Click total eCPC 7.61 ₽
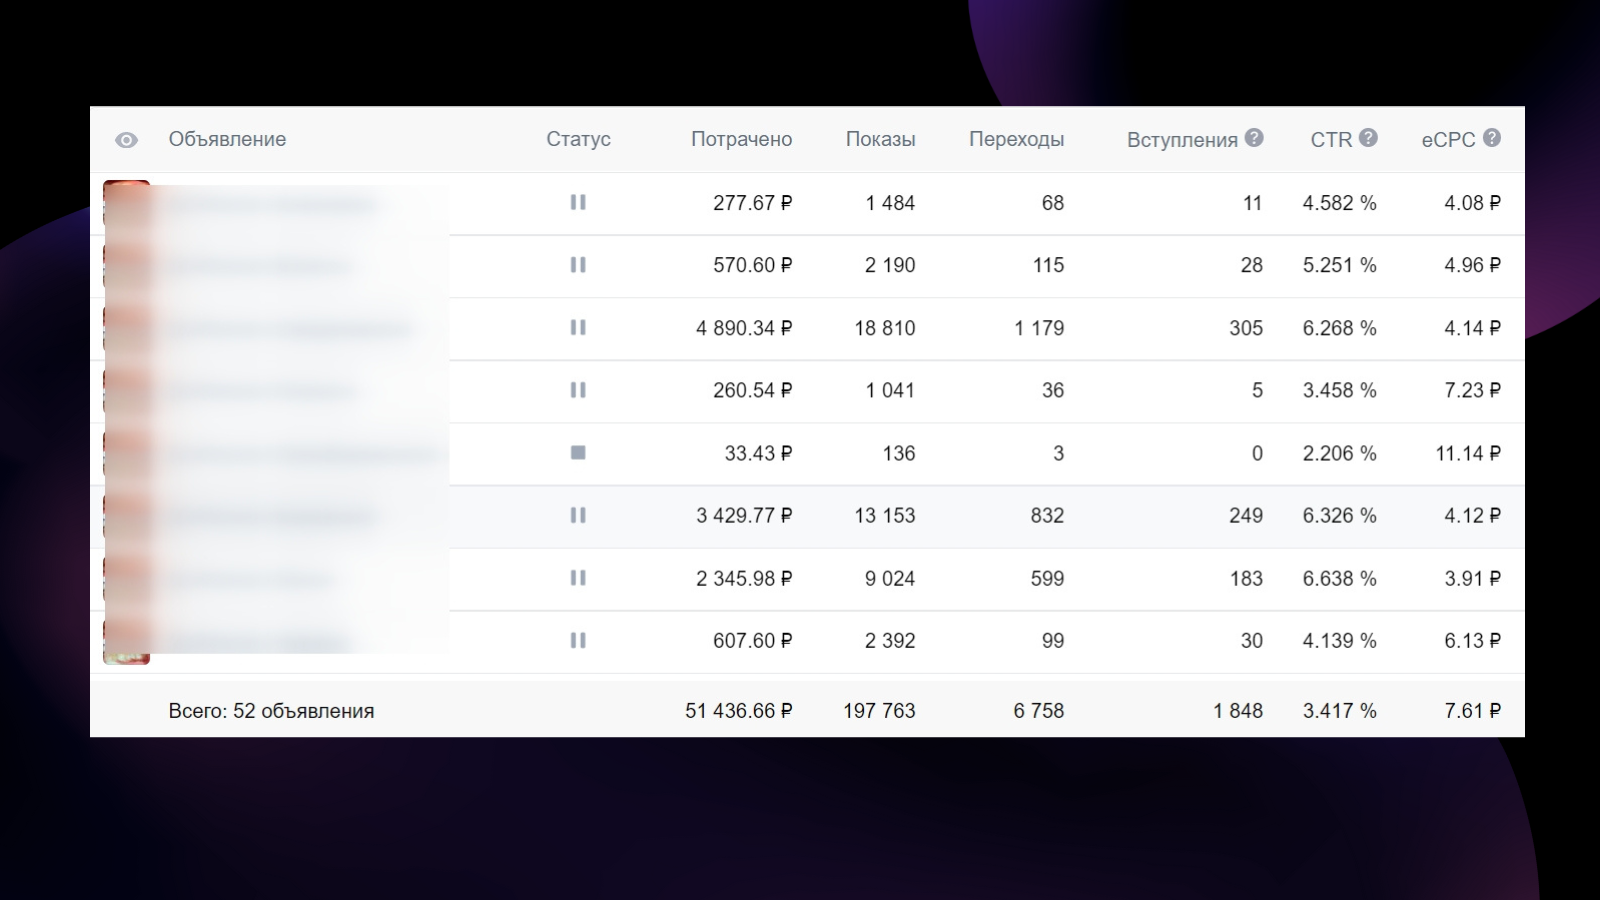 click(x=1472, y=711)
